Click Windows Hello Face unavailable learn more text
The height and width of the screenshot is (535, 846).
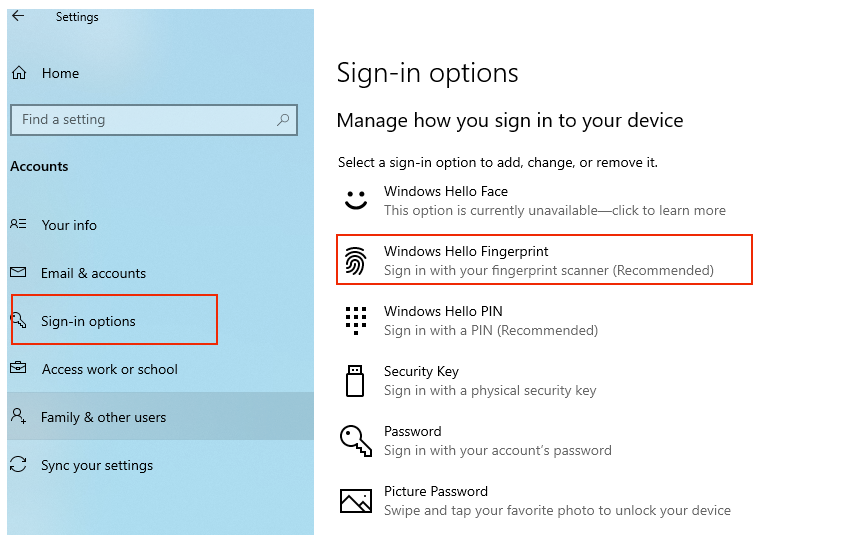(555, 210)
